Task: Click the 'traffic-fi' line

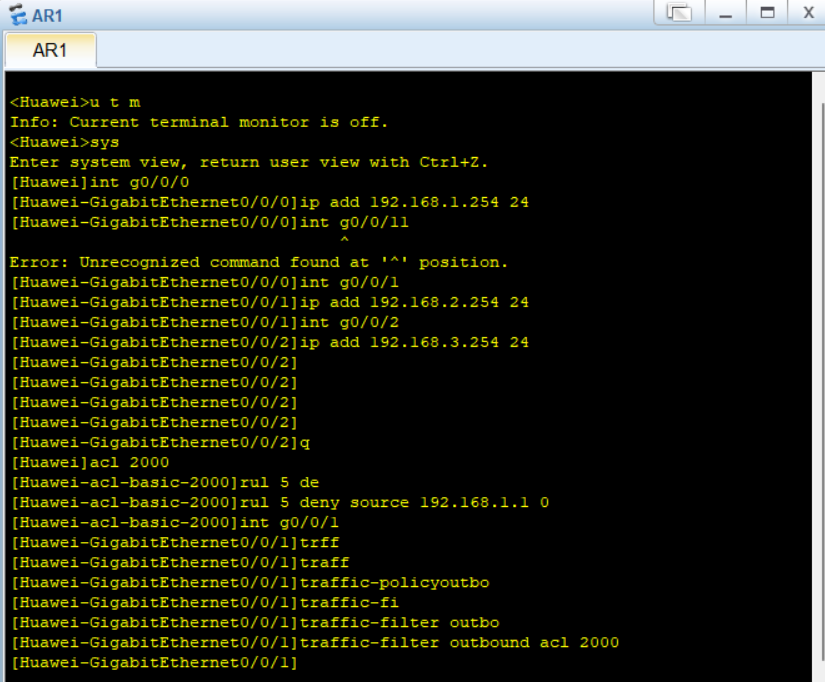Action: point(205,602)
